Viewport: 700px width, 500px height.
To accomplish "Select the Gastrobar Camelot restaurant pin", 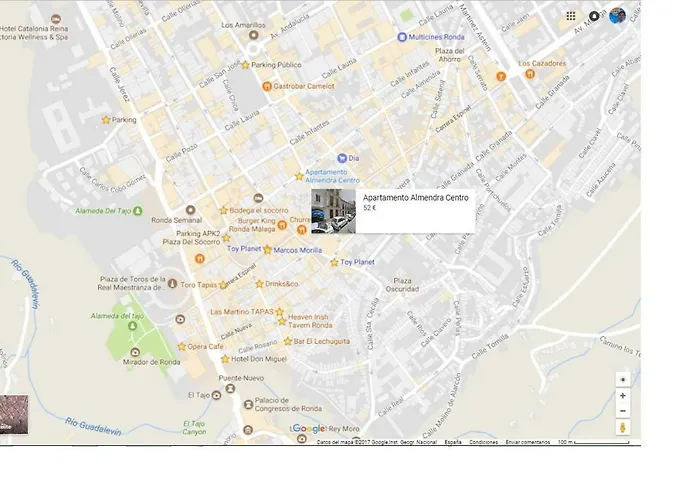I will [x=266, y=86].
